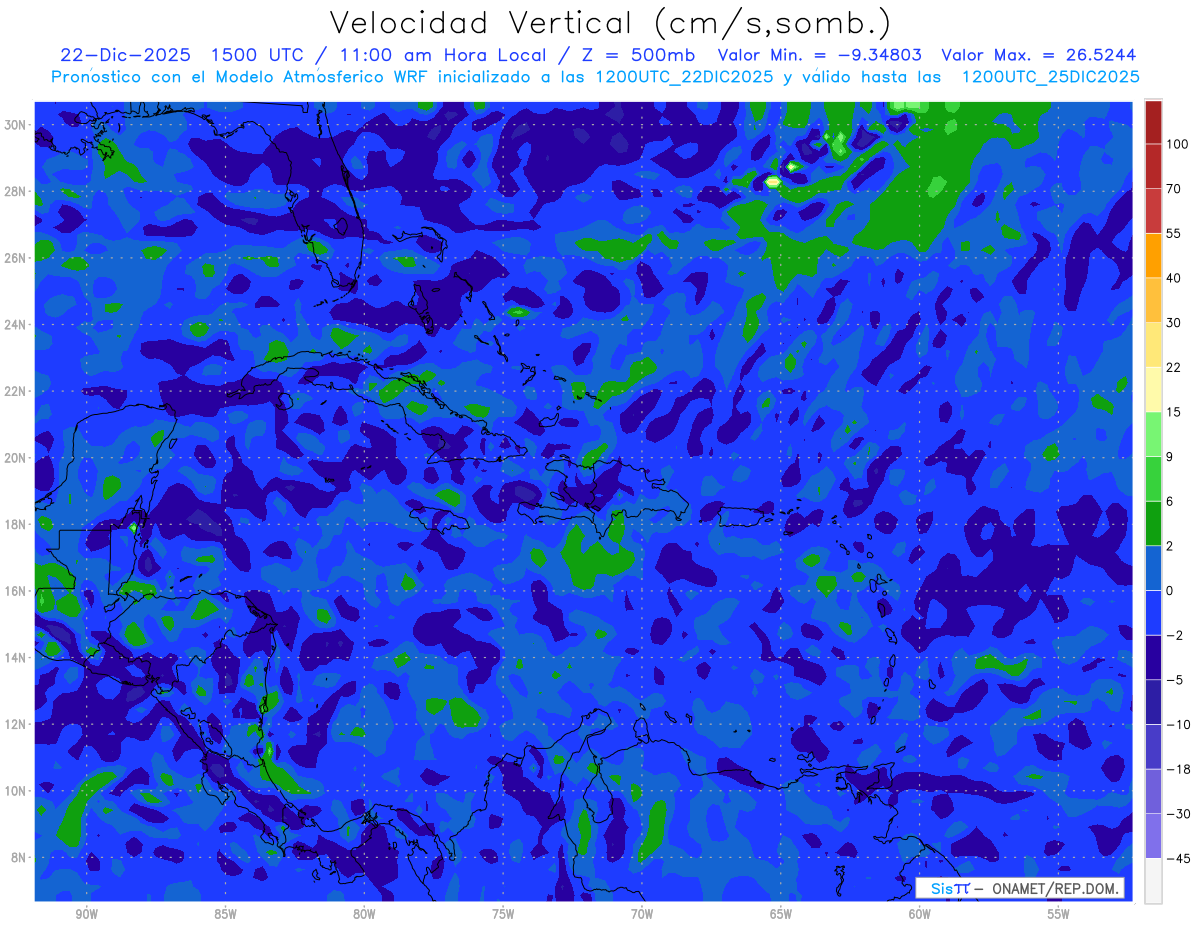The width and height of the screenshot is (1200, 927).
Task: Click the '20N' latitude label
Action: 17,458
